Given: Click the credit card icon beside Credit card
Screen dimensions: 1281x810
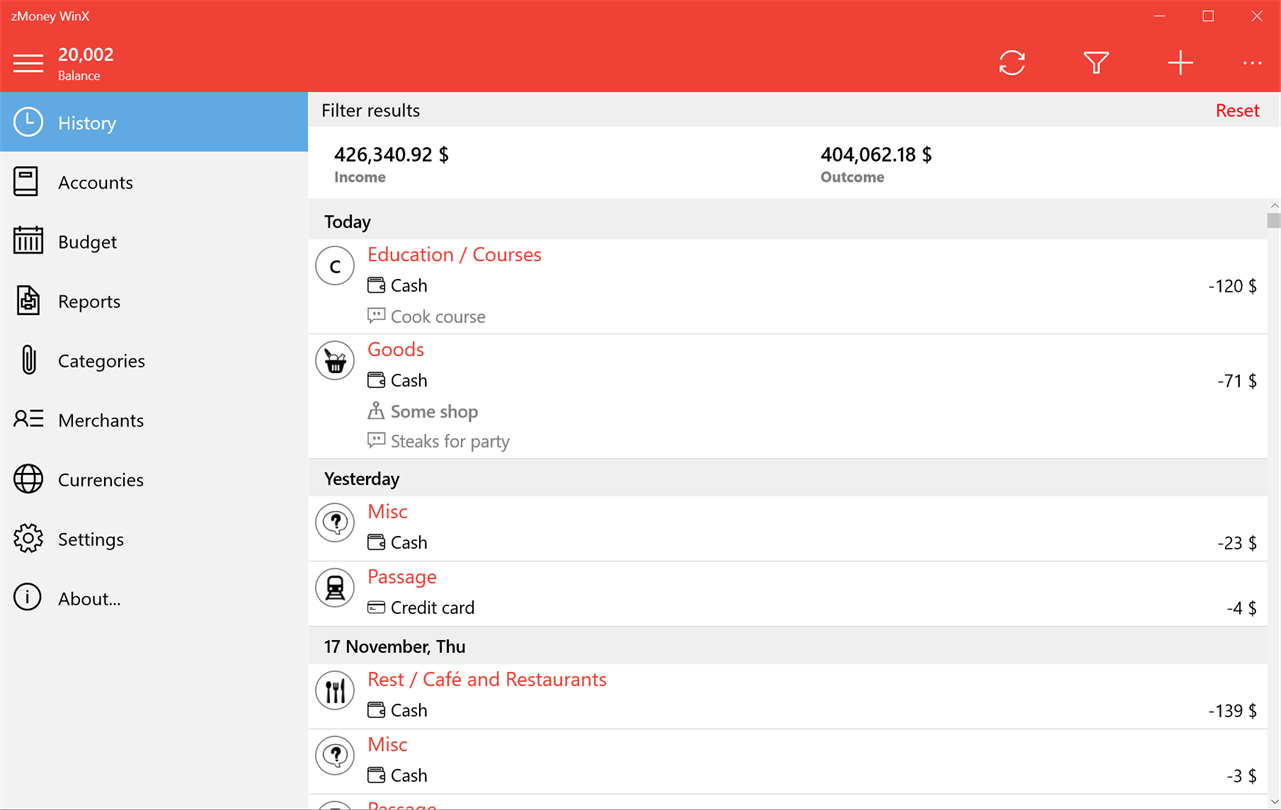Looking at the screenshot, I should click(376, 607).
